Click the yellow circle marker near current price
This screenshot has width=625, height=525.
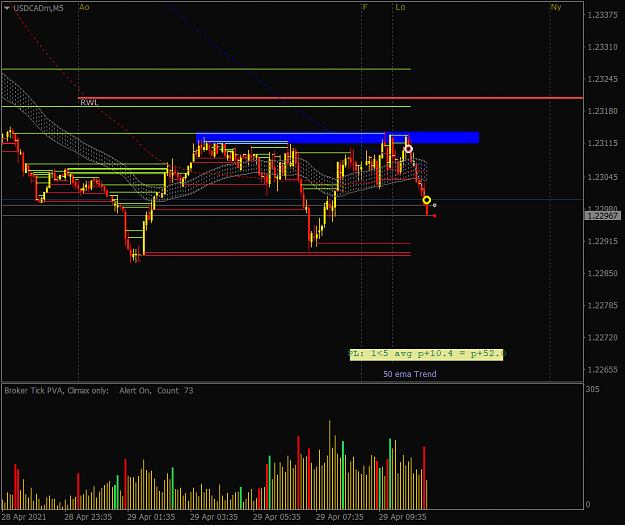click(426, 200)
